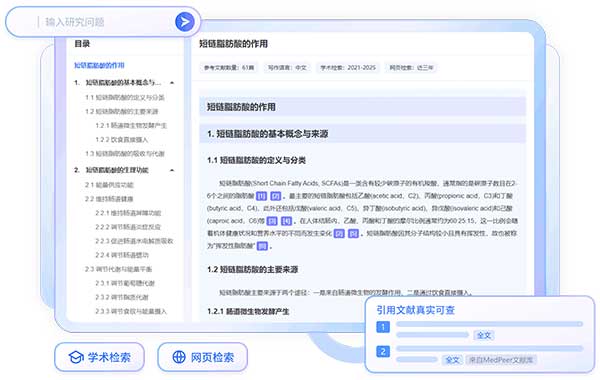
Task: Go to TOC item 1.3 短链脂肪酸的吸收与代谢
Action: tap(125, 153)
